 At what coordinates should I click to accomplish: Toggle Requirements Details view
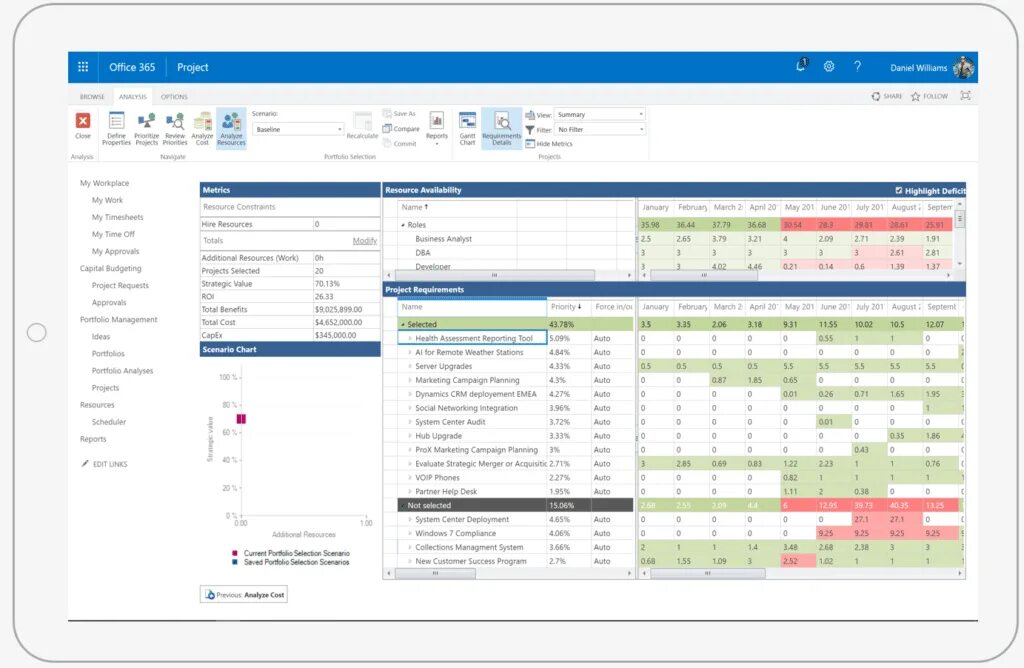point(502,128)
